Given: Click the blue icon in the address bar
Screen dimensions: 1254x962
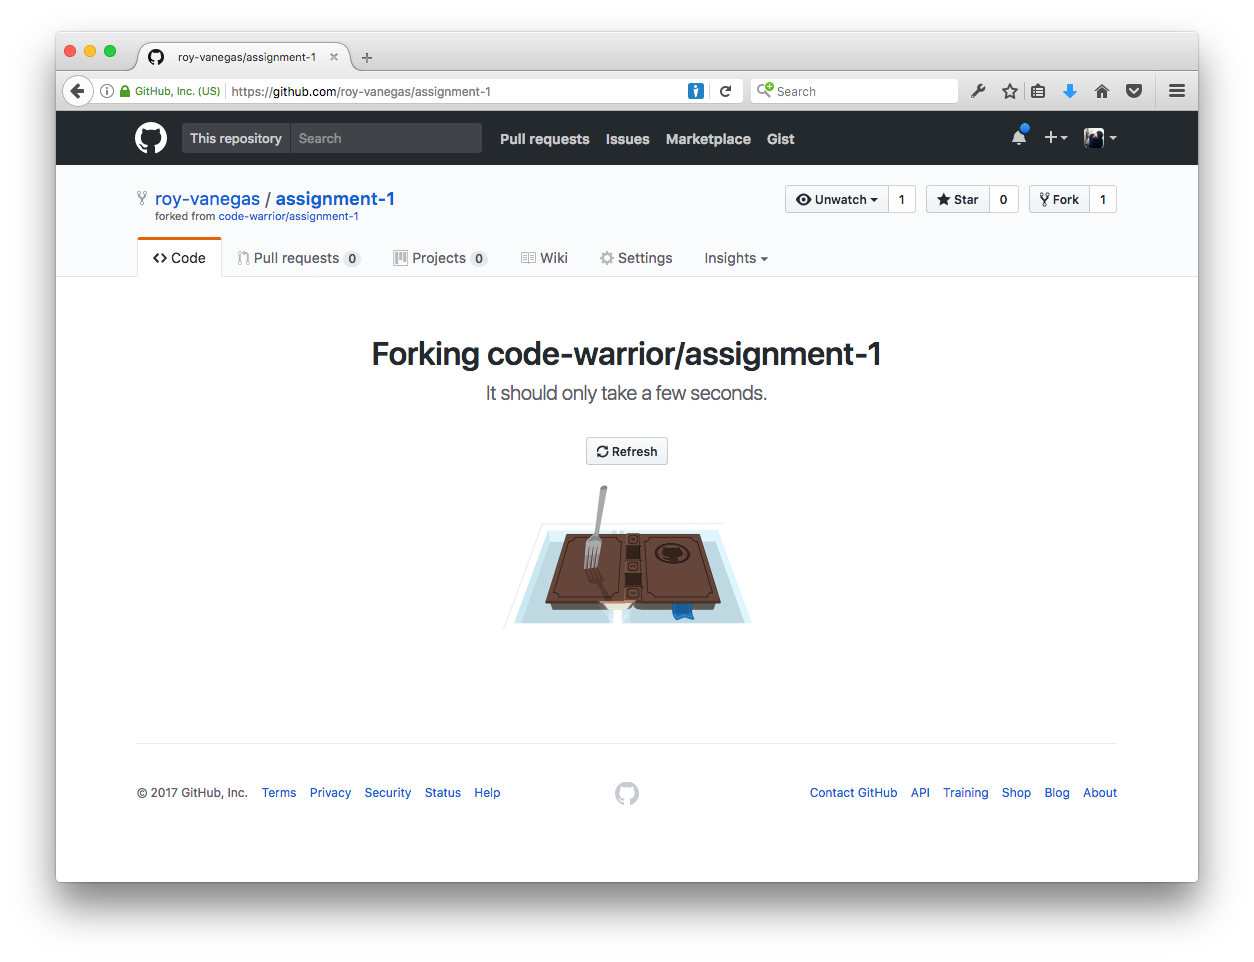Looking at the screenshot, I should (696, 91).
